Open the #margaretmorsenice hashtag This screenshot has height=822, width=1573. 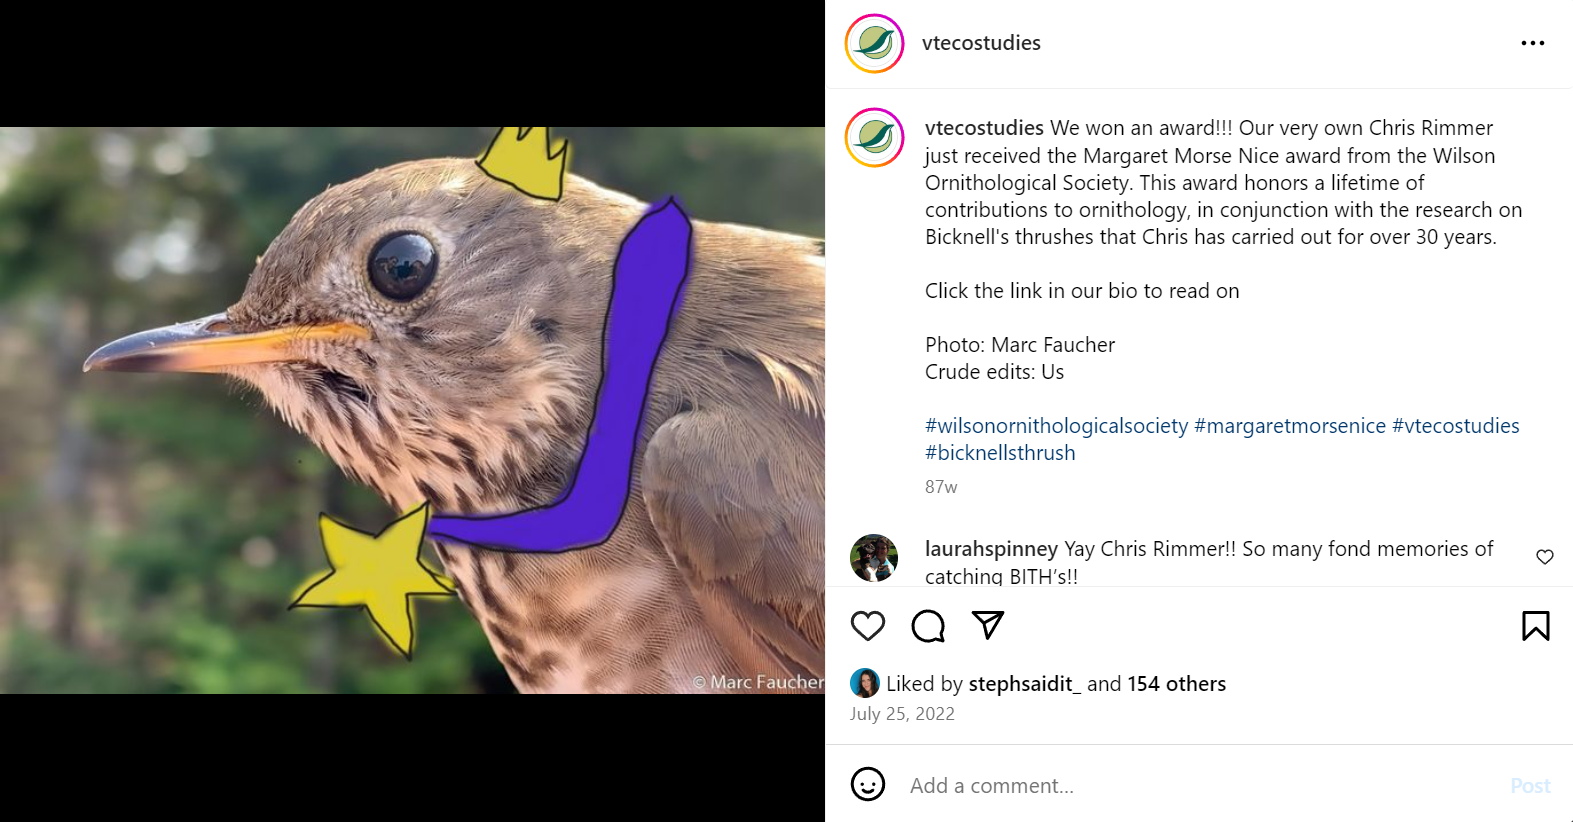1290,426
